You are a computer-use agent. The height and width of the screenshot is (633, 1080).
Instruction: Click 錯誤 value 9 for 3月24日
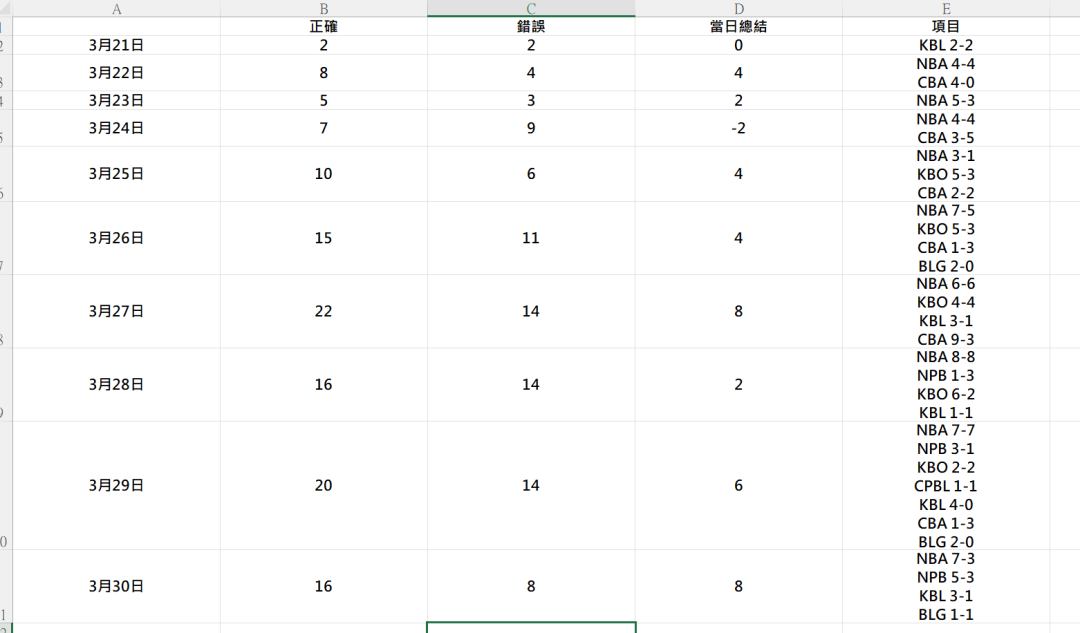(x=531, y=128)
